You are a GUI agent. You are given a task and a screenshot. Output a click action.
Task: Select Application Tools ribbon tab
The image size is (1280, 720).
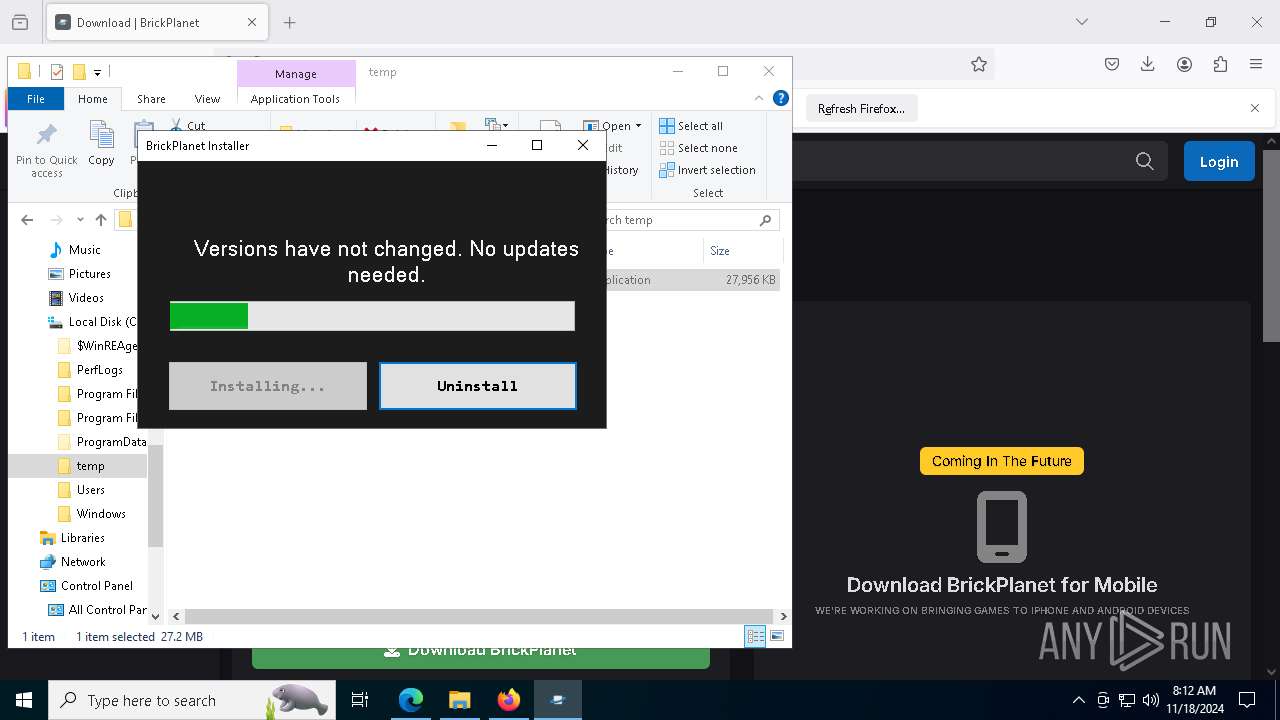click(x=295, y=99)
